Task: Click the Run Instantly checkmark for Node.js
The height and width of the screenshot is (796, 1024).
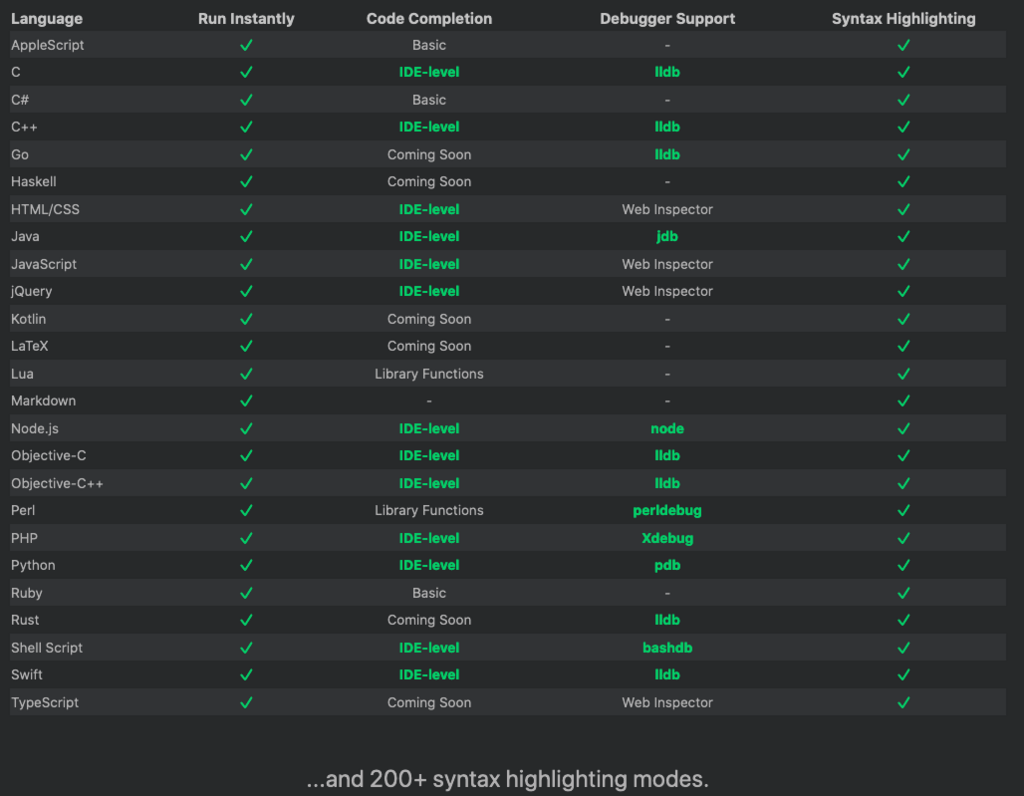Action: tap(246, 429)
